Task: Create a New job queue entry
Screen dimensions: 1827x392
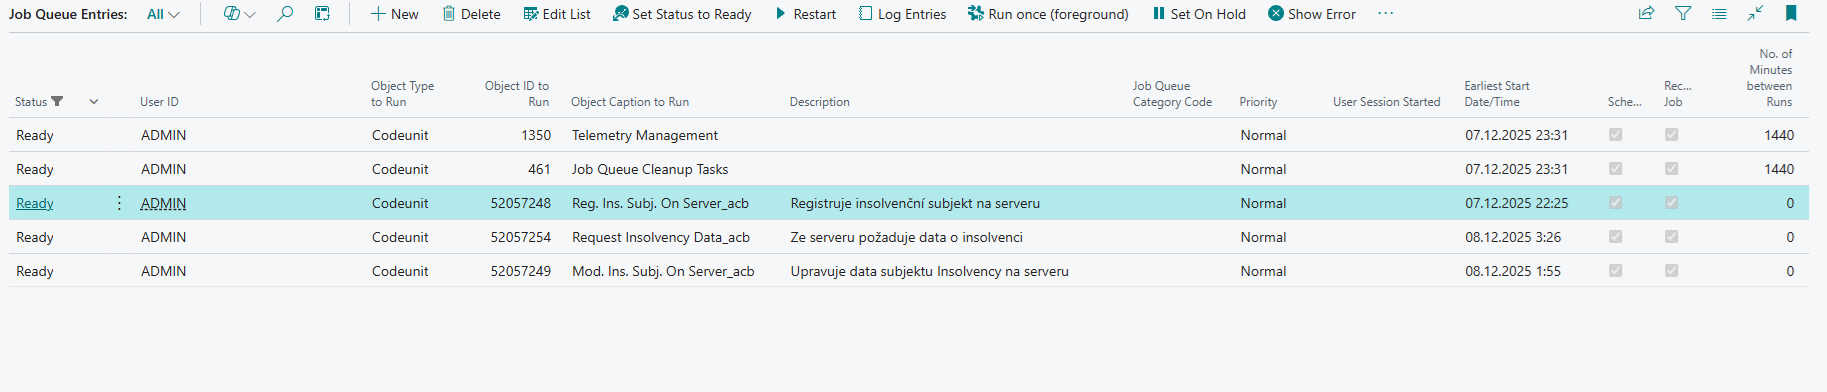Action: (394, 14)
